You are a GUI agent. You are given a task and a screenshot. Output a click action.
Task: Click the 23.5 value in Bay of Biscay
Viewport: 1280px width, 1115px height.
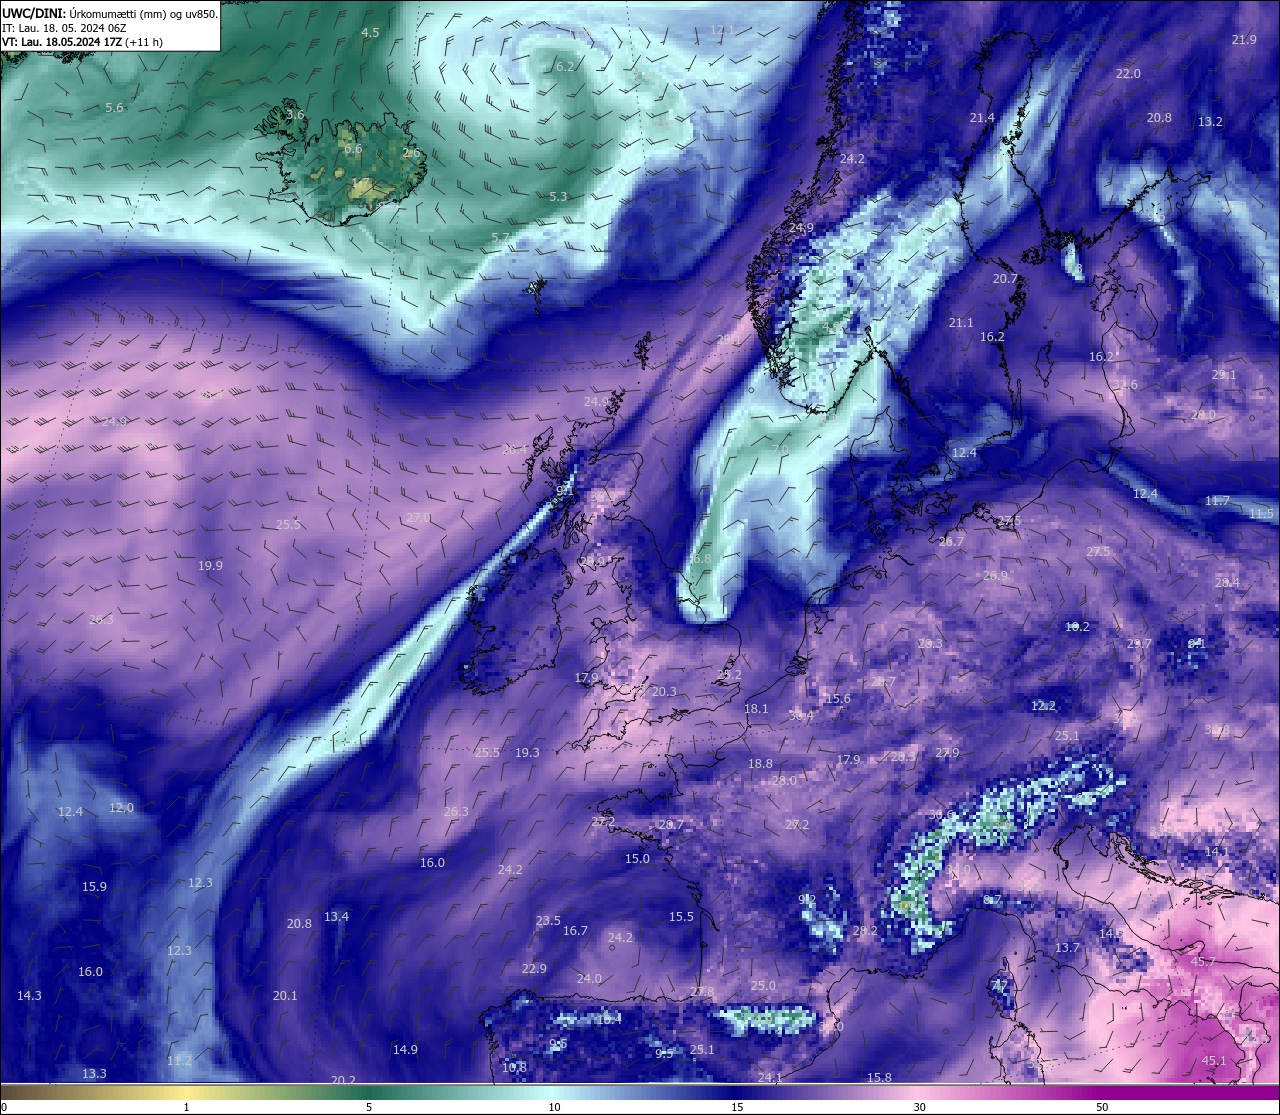(548, 921)
